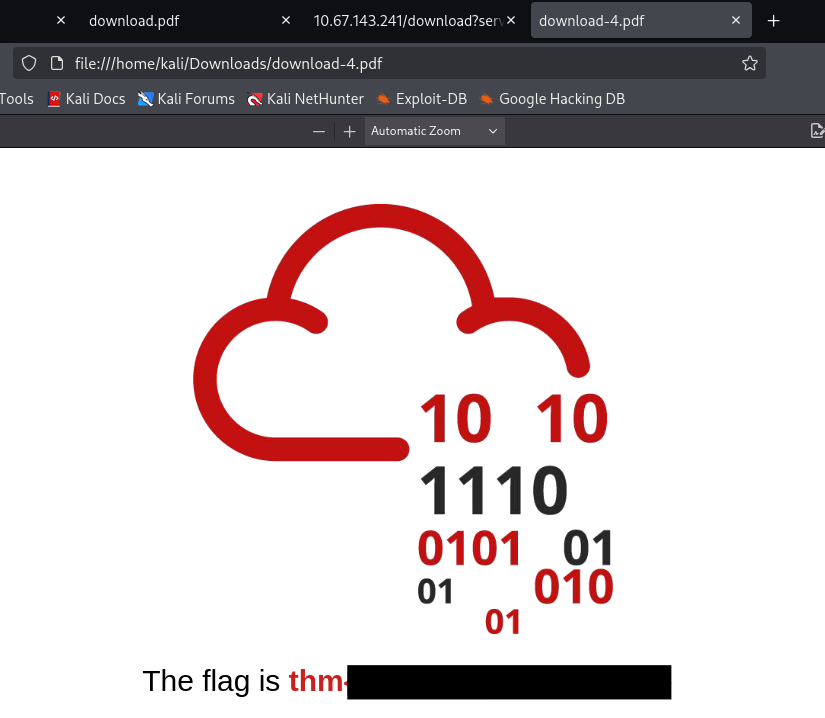
Task: Open the Kali Forums bookmark
Action: [186, 99]
